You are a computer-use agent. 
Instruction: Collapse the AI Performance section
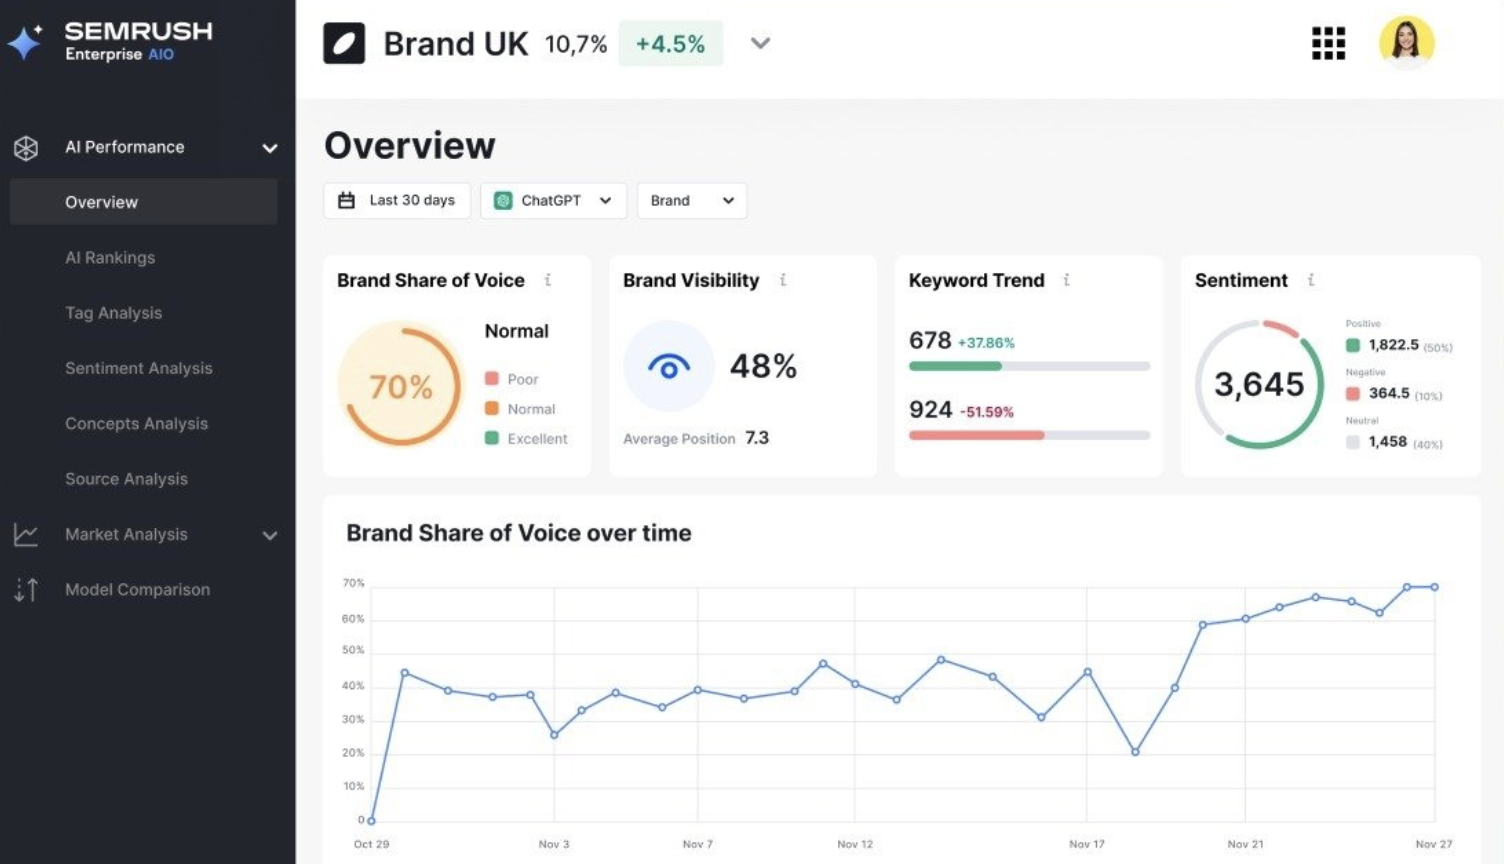[269, 147]
